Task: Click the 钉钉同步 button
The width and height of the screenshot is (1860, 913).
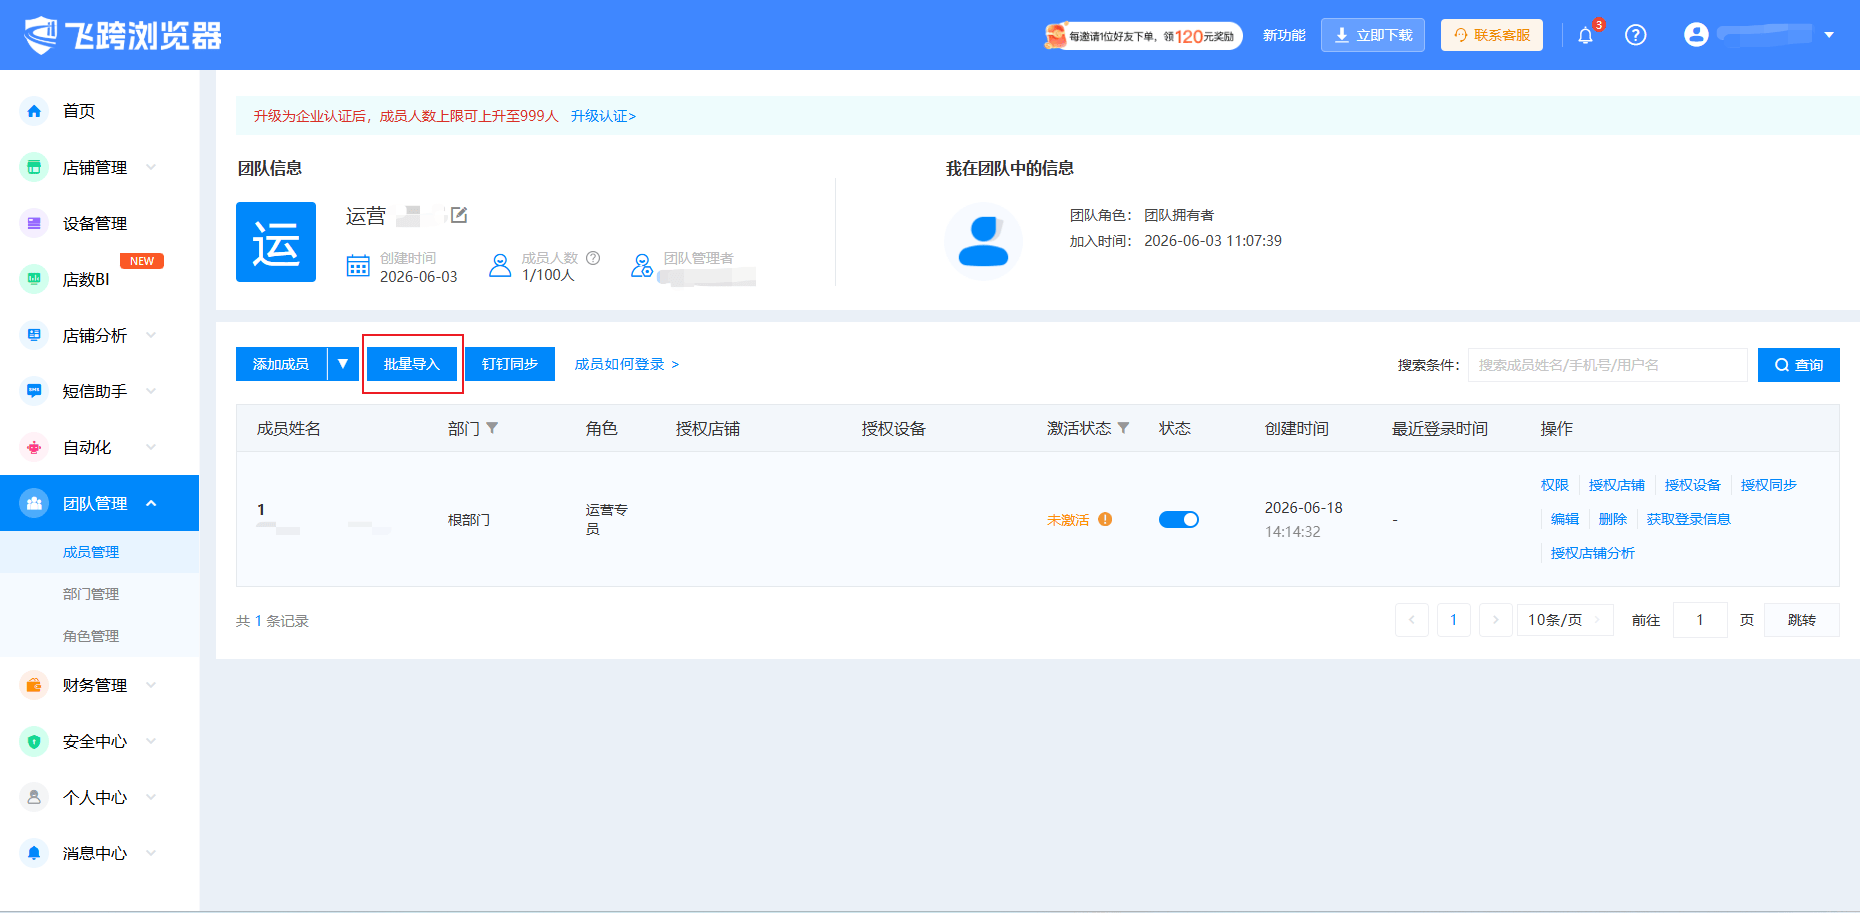Action: pos(510,364)
